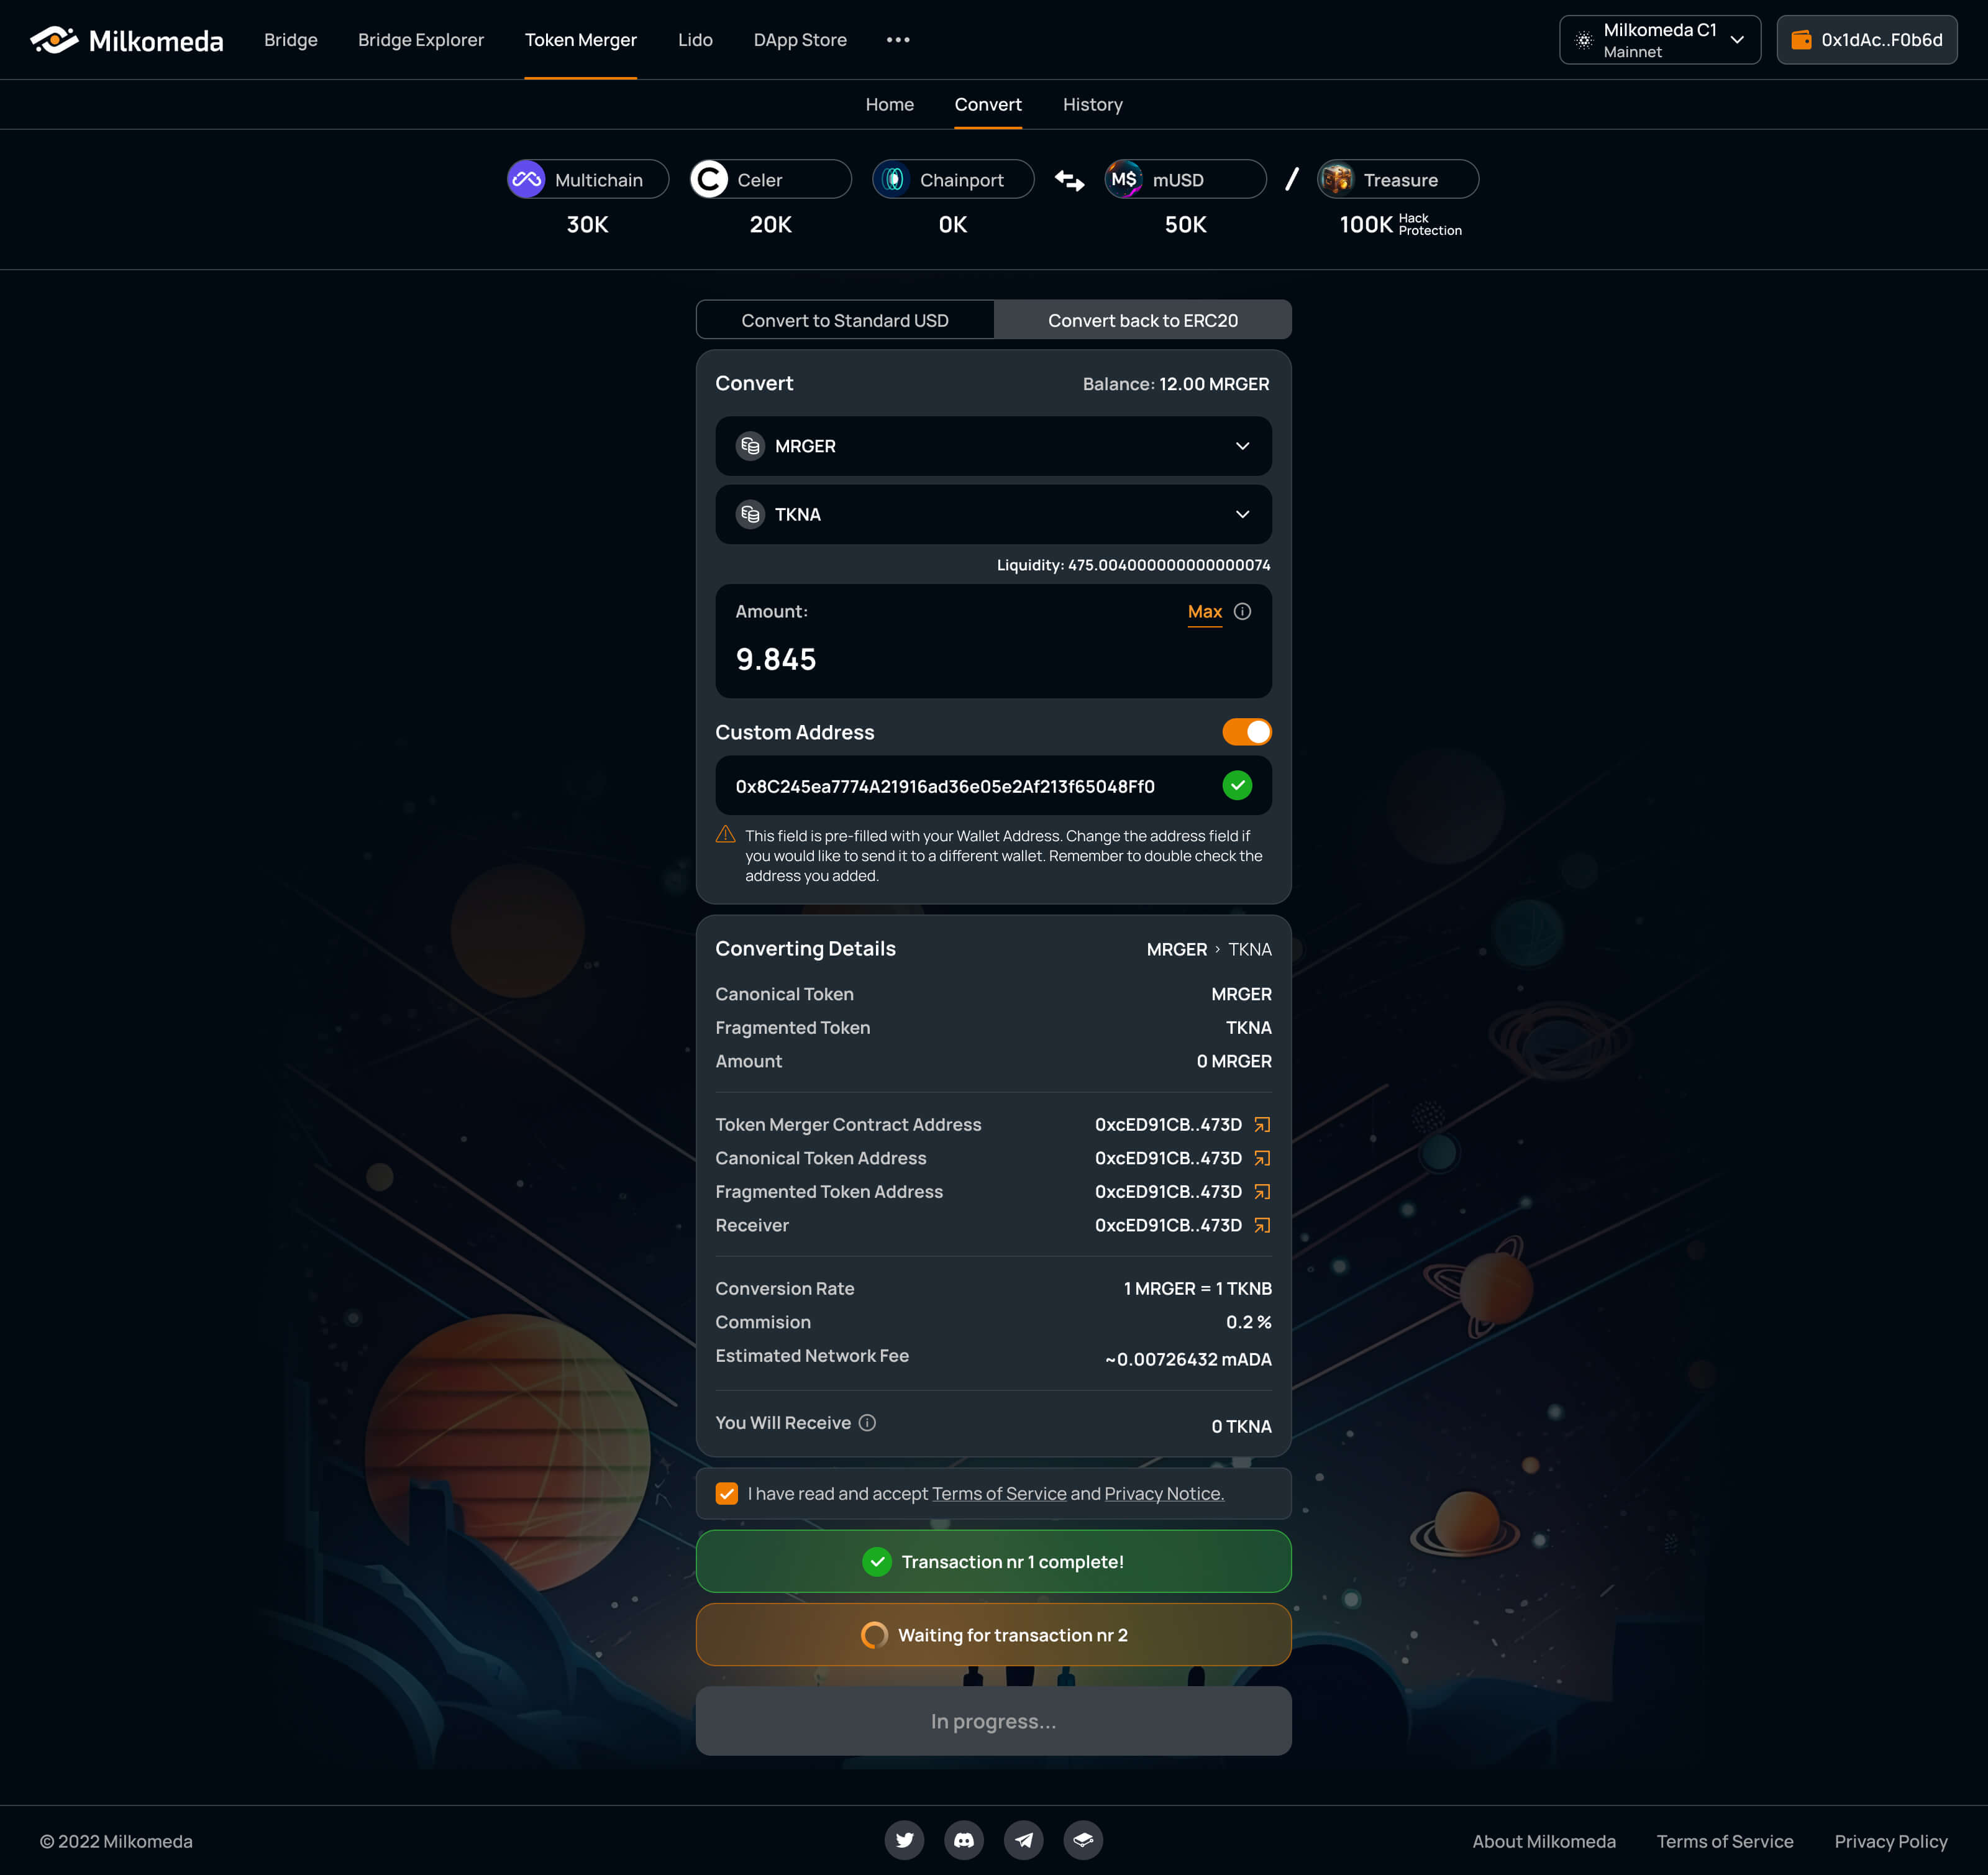
Task: Uncheck the Terms of Service acceptance checkbox
Action: 727,1493
